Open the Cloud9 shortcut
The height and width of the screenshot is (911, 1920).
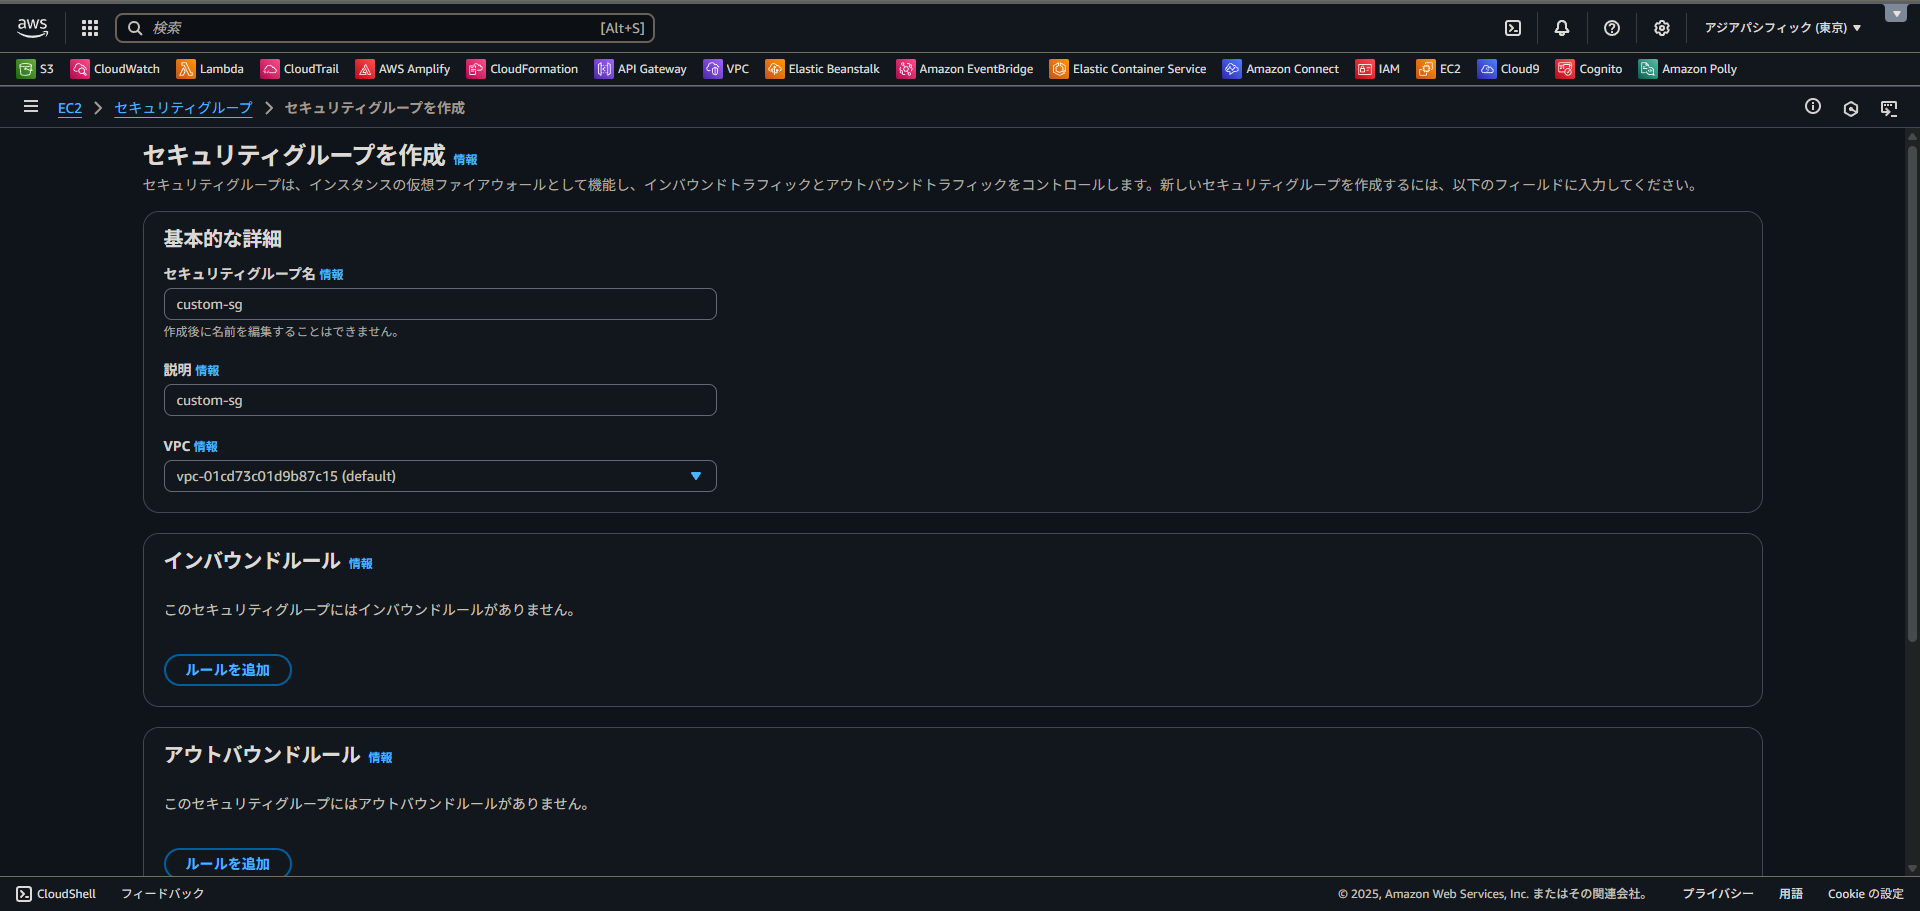click(x=1509, y=69)
